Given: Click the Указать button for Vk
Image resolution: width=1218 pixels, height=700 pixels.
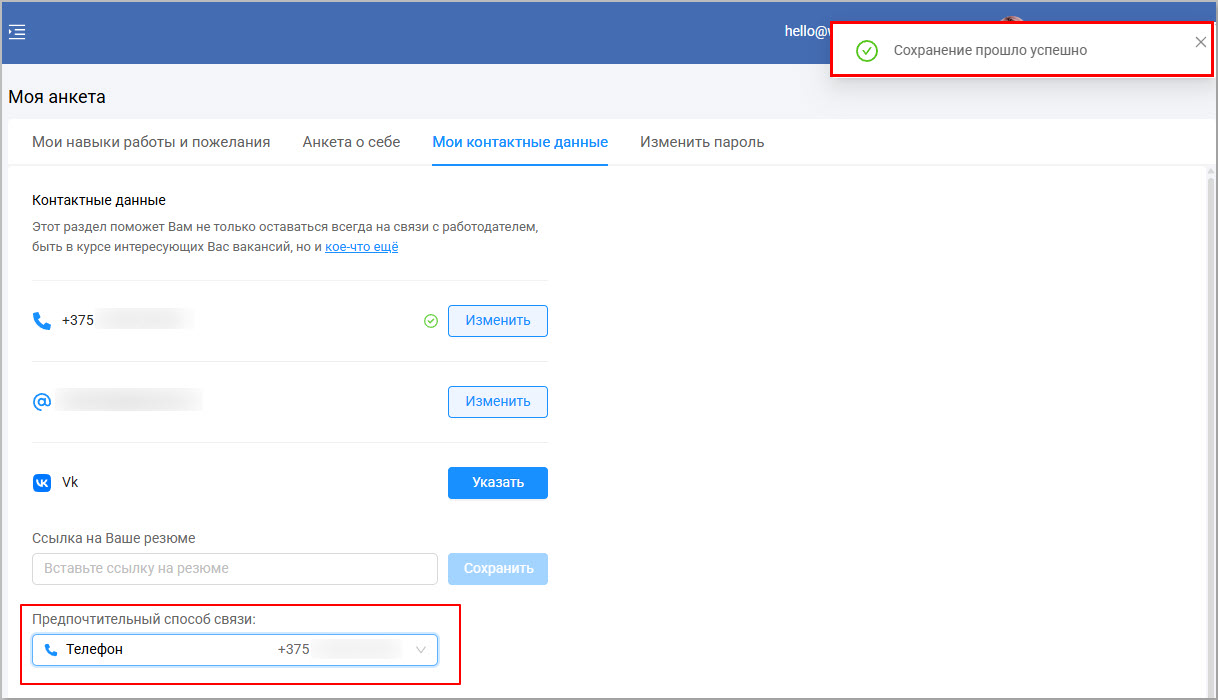Looking at the screenshot, I should click(497, 483).
